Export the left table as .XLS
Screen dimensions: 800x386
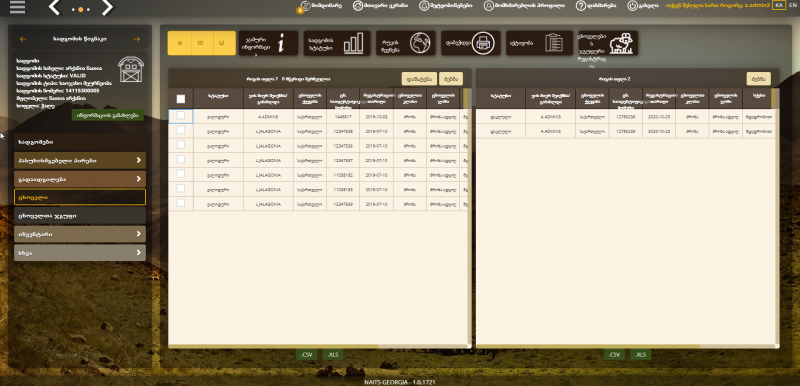(x=333, y=354)
